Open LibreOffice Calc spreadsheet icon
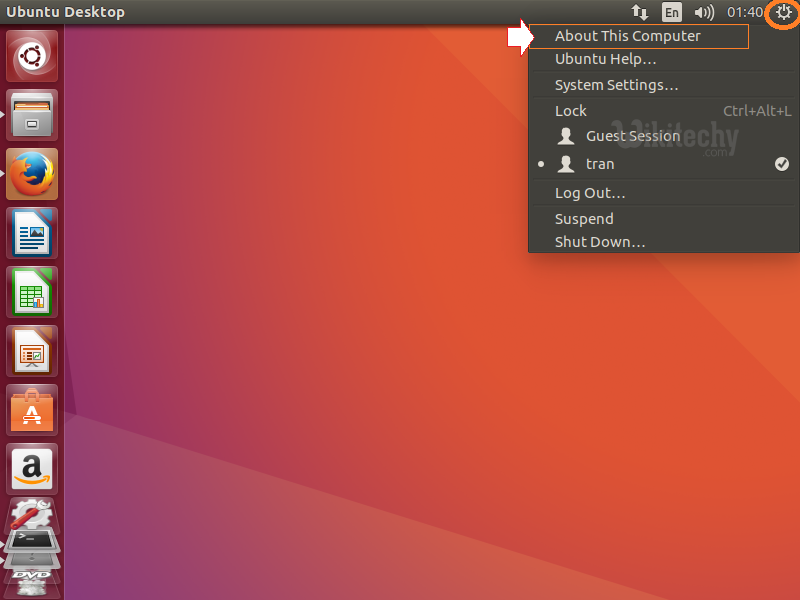The width and height of the screenshot is (800, 600). point(33,292)
